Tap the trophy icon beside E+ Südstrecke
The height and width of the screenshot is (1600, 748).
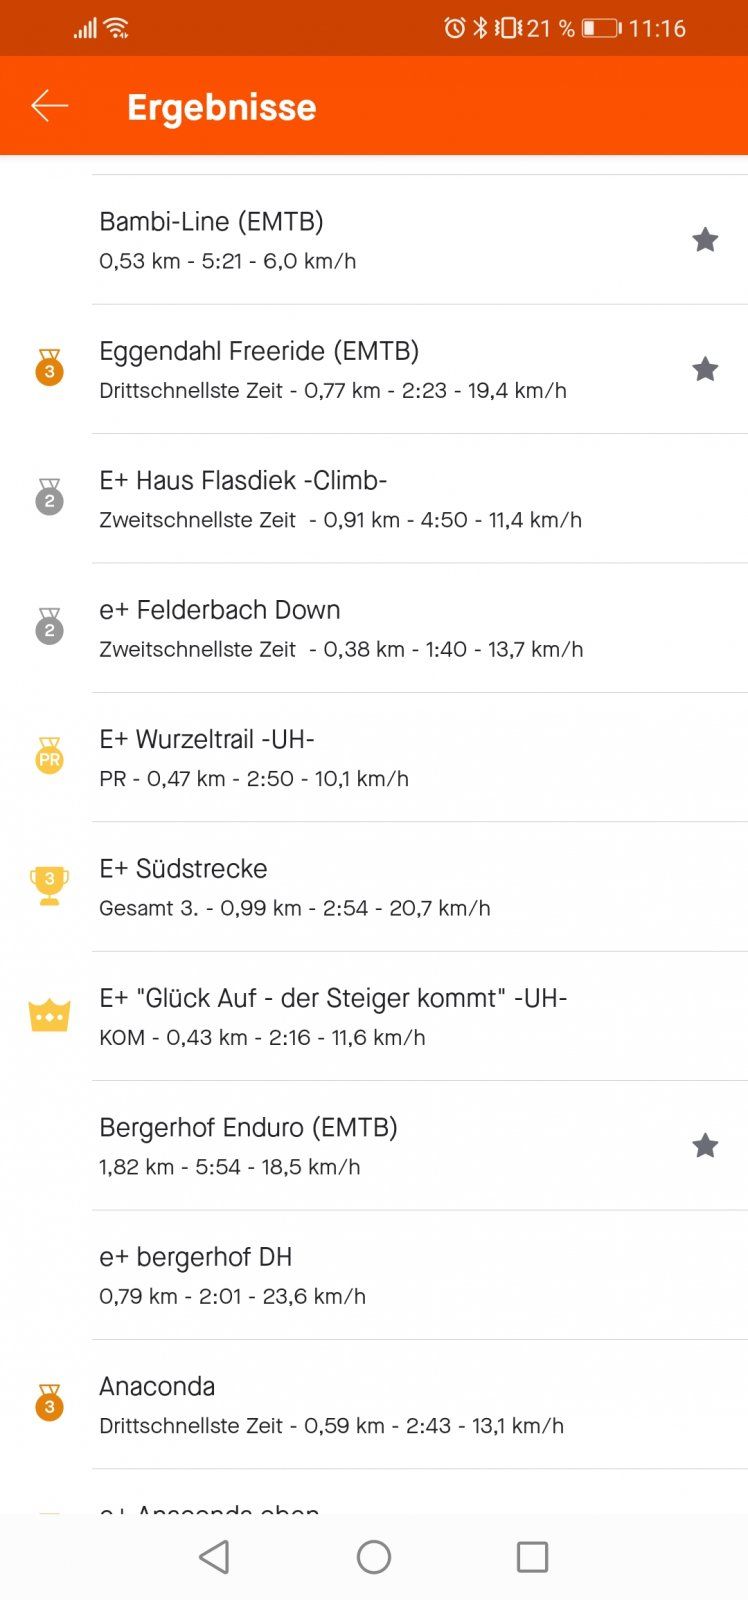49,886
